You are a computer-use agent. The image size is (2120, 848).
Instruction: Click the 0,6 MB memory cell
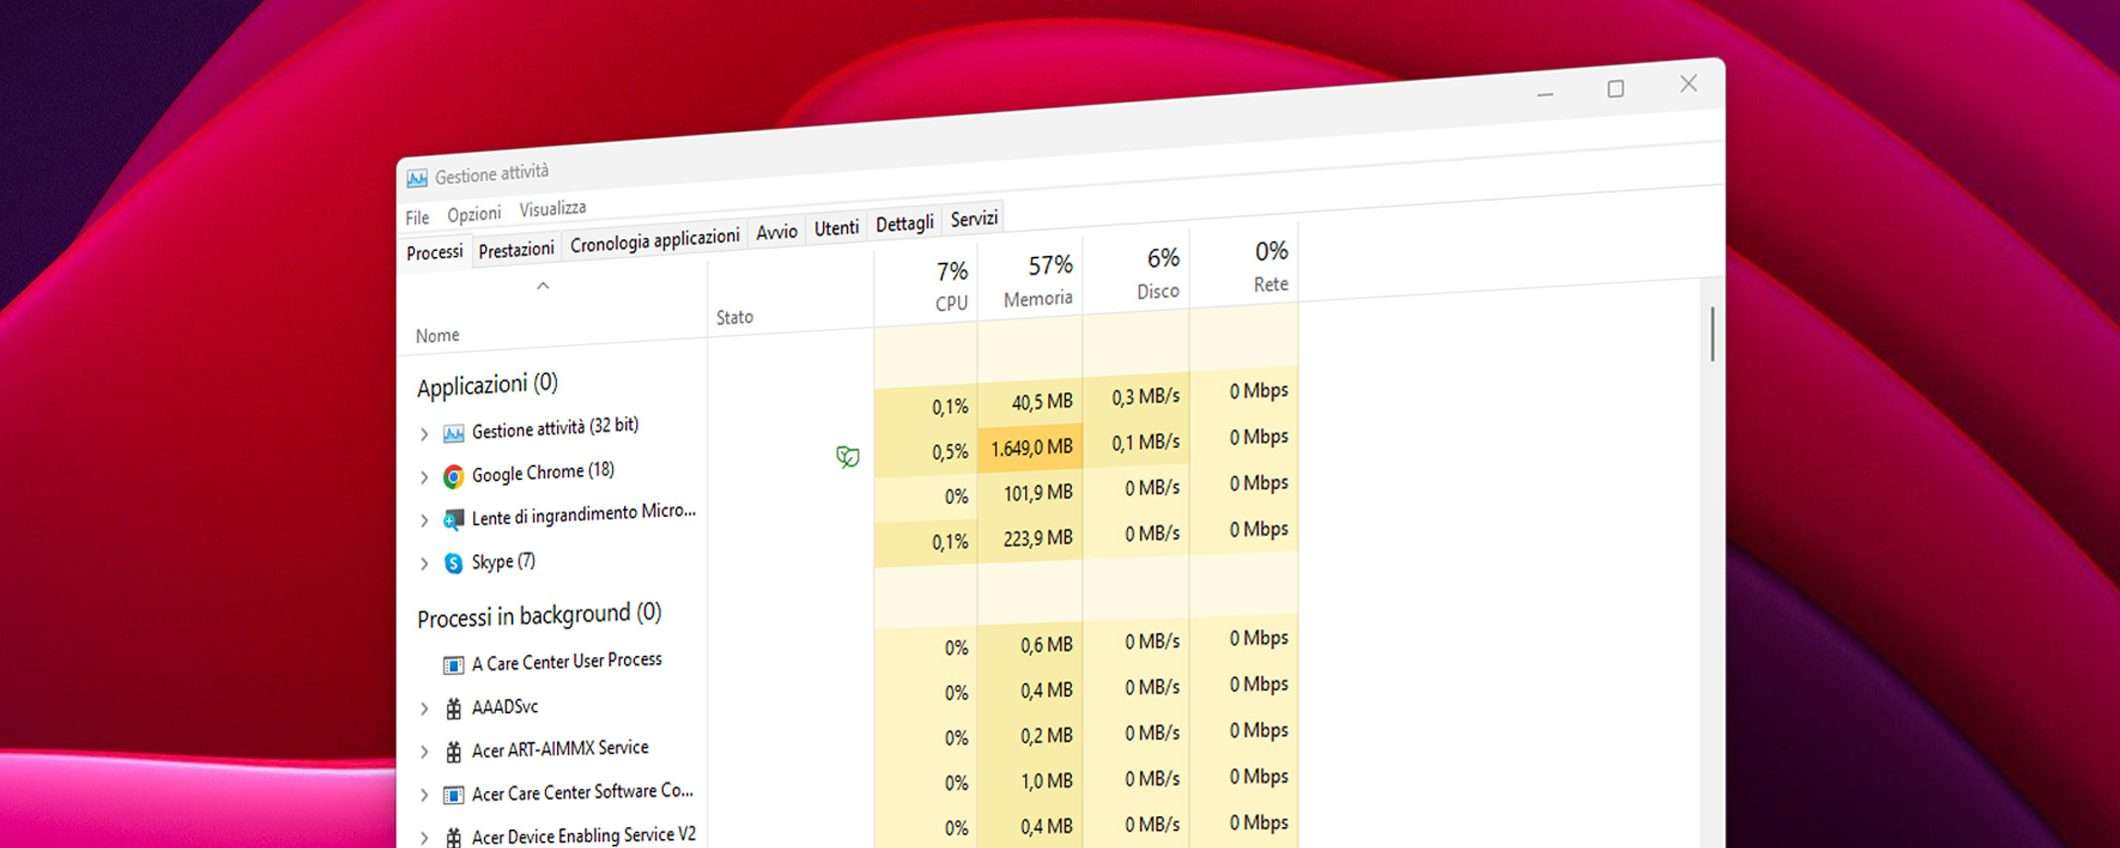click(x=1031, y=646)
